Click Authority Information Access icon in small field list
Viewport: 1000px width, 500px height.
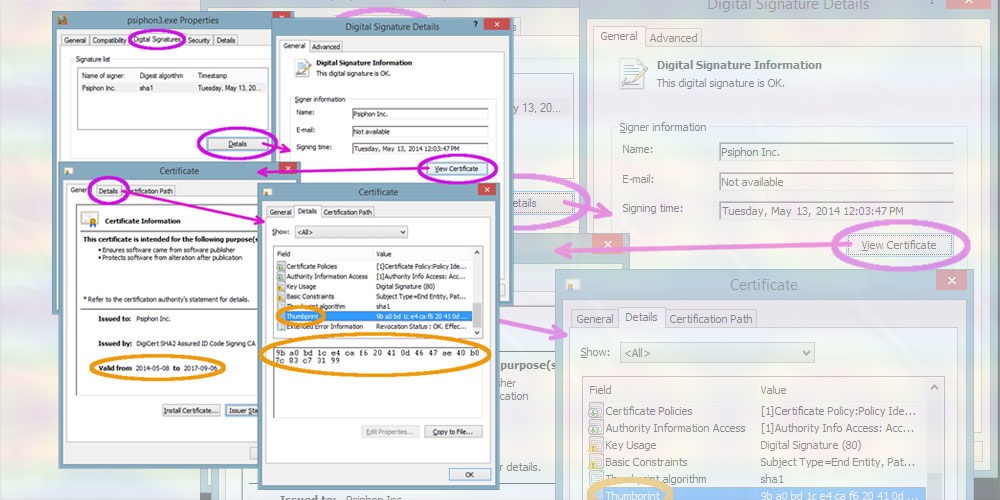pos(281,276)
